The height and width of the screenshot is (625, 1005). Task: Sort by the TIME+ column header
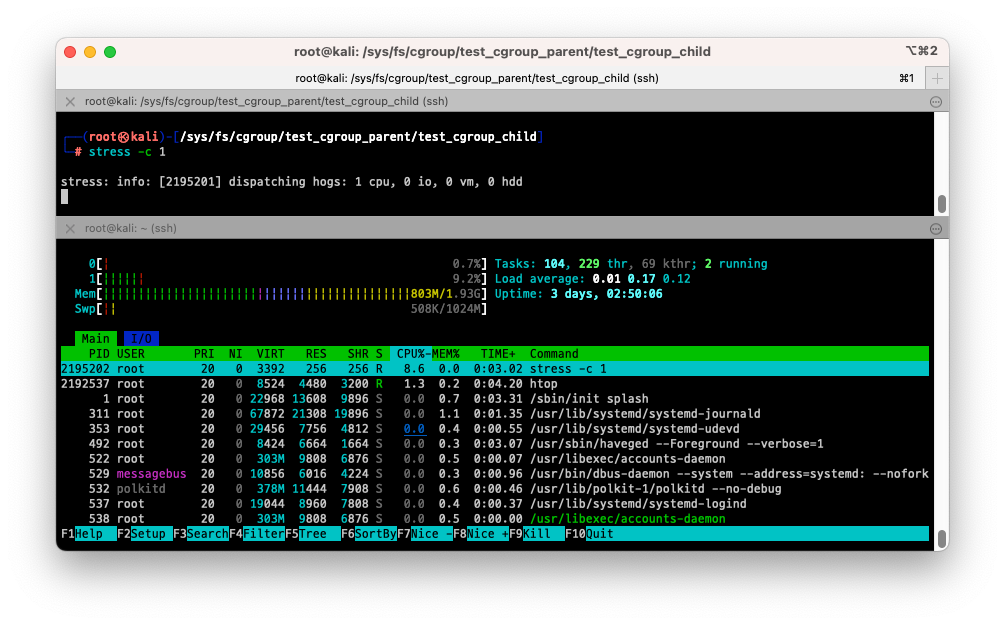pos(498,354)
